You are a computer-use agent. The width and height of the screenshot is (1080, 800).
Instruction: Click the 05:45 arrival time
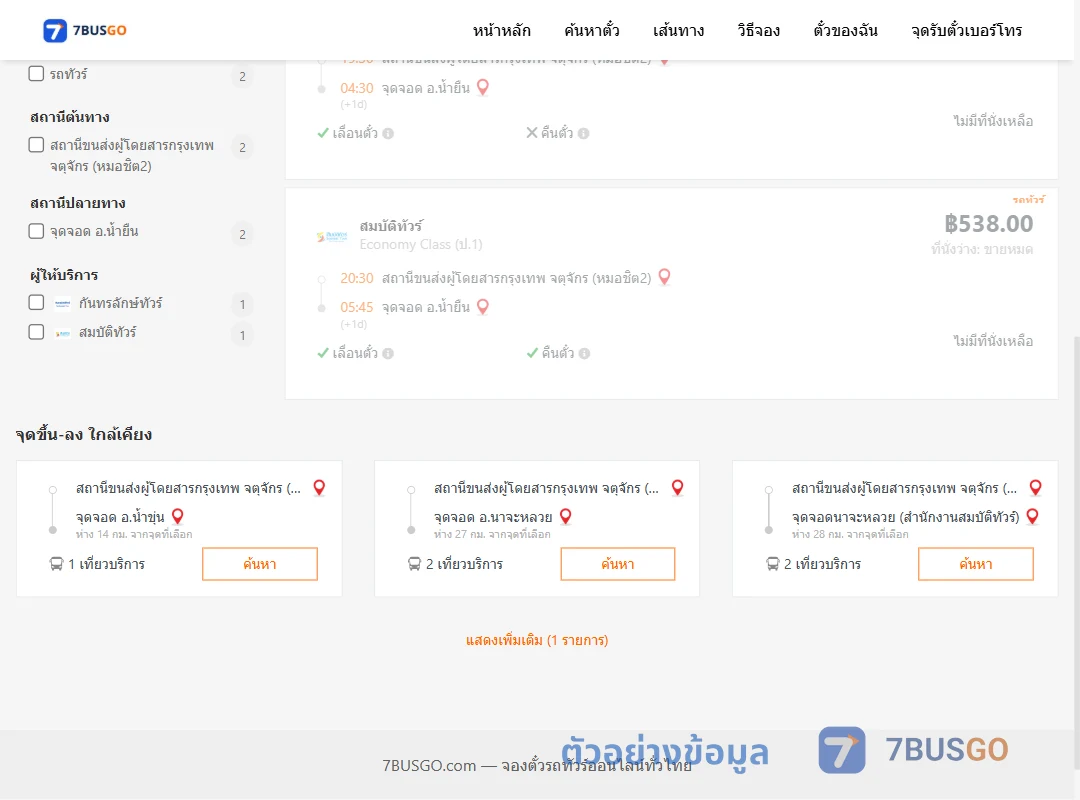coord(357,307)
